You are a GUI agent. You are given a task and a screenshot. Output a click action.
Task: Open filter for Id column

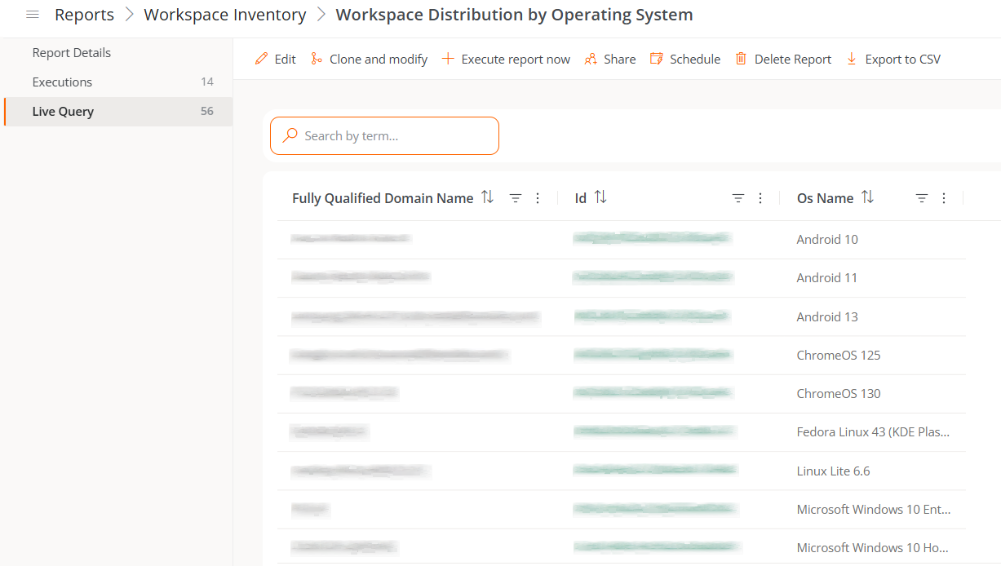[738, 199]
